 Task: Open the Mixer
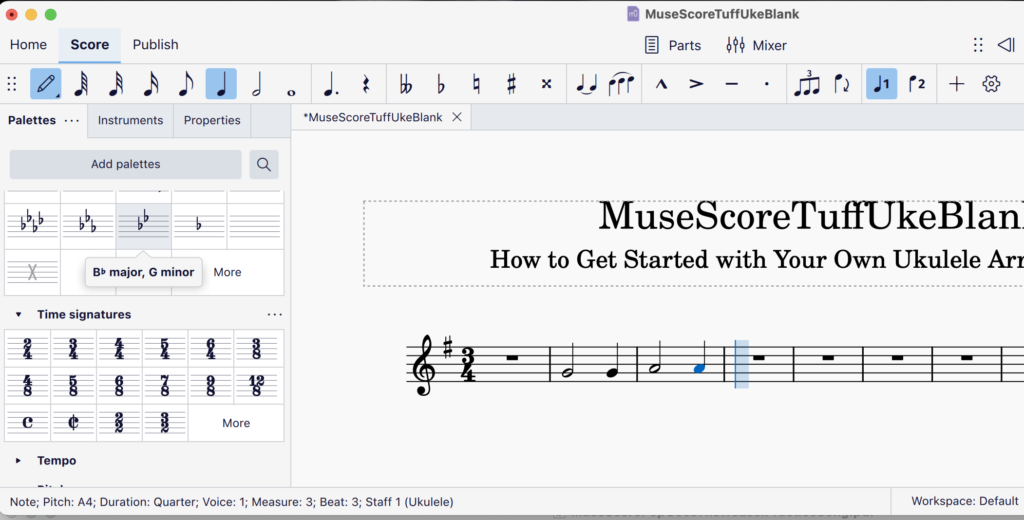756,45
